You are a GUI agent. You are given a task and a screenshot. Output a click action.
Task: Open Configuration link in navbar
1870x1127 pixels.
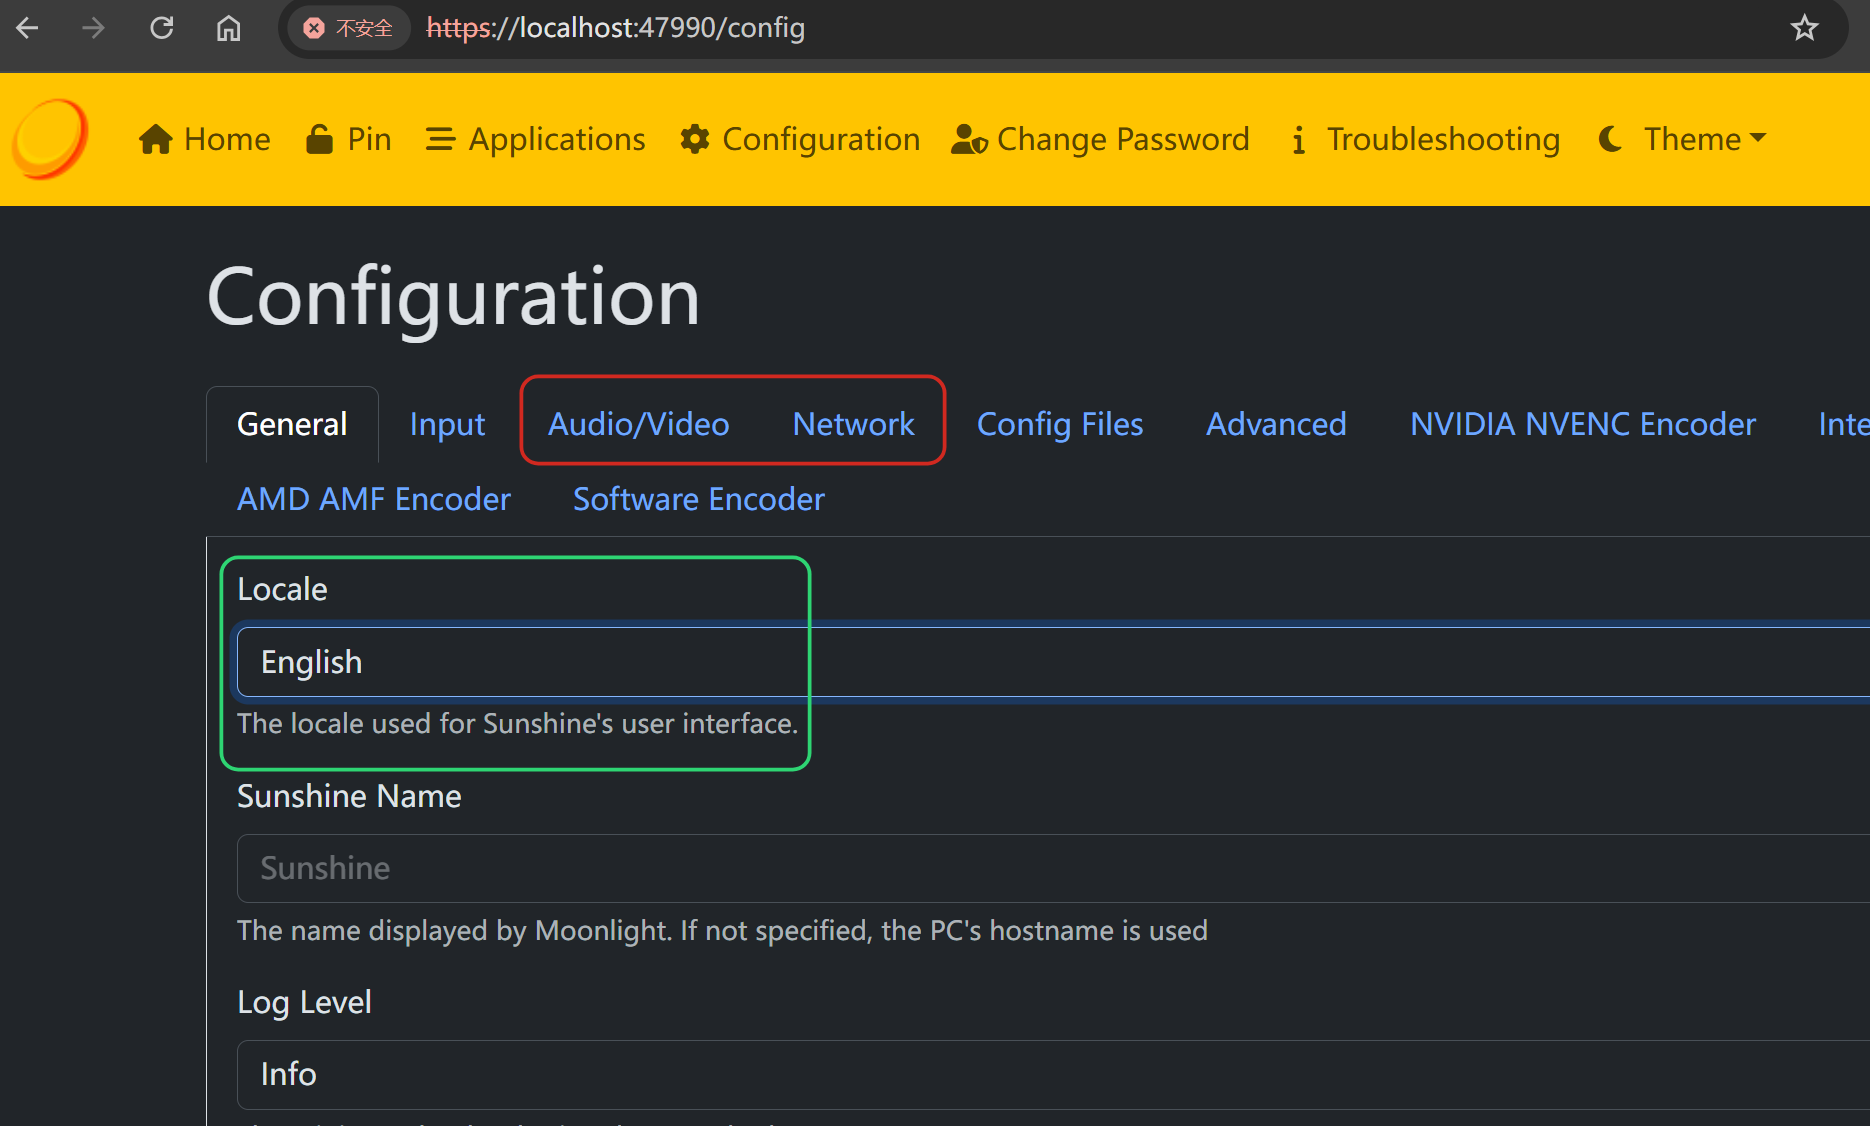[x=800, y=139]
